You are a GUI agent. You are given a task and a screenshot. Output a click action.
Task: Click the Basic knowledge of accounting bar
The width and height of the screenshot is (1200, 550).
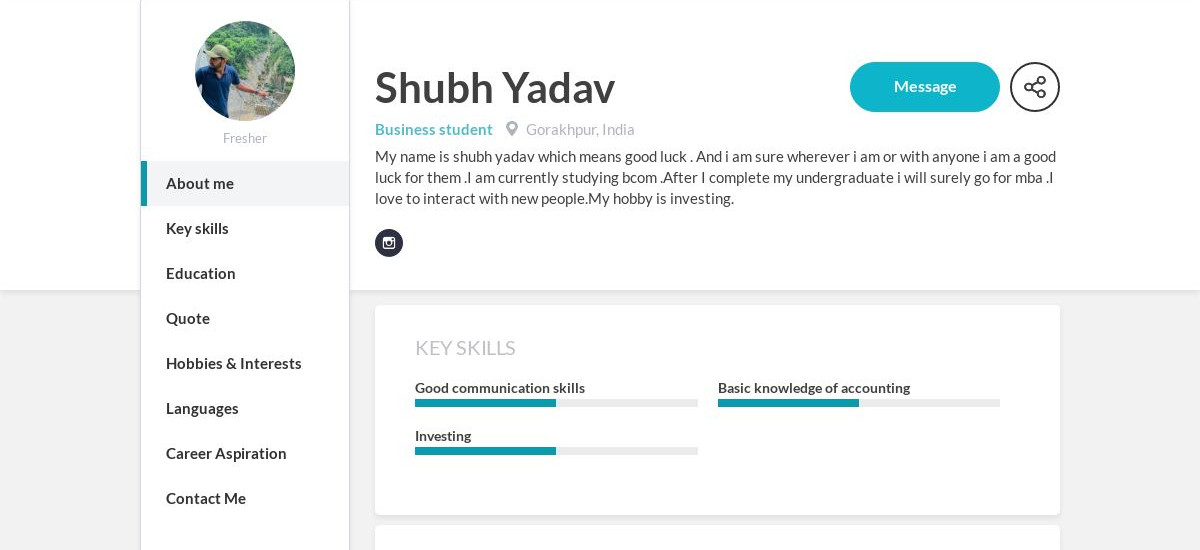[859, 403]
